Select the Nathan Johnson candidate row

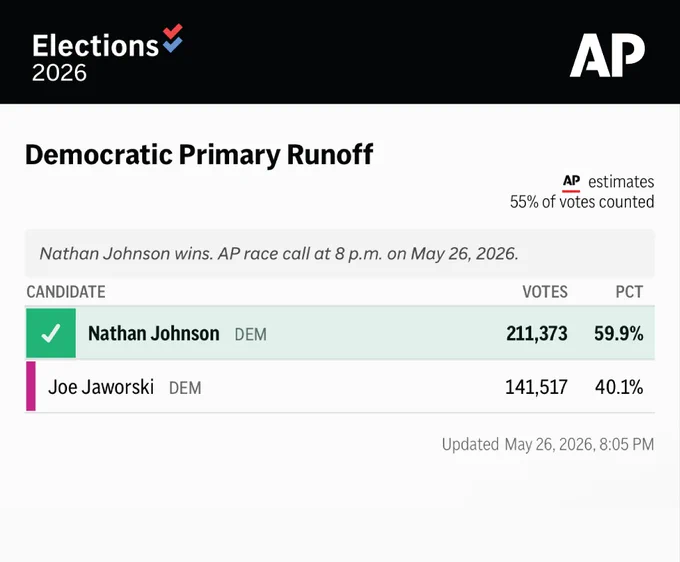tap(340, 333)
